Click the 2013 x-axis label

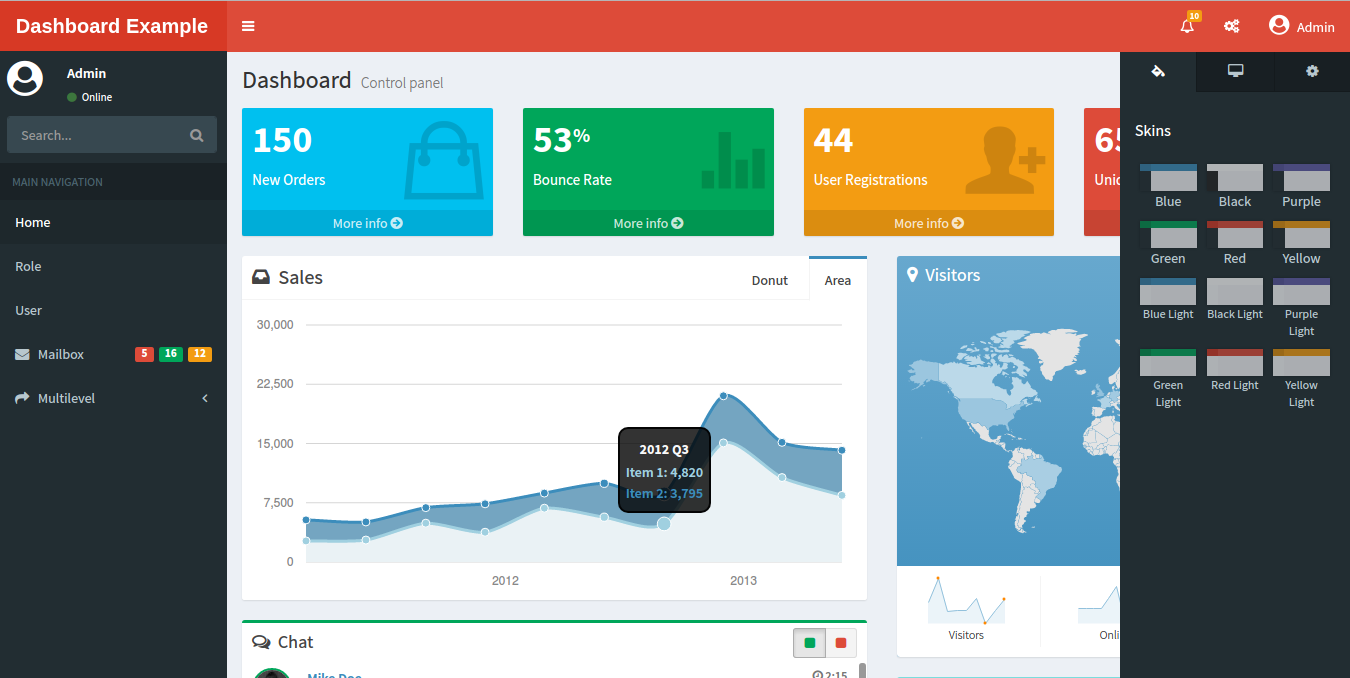743,581
